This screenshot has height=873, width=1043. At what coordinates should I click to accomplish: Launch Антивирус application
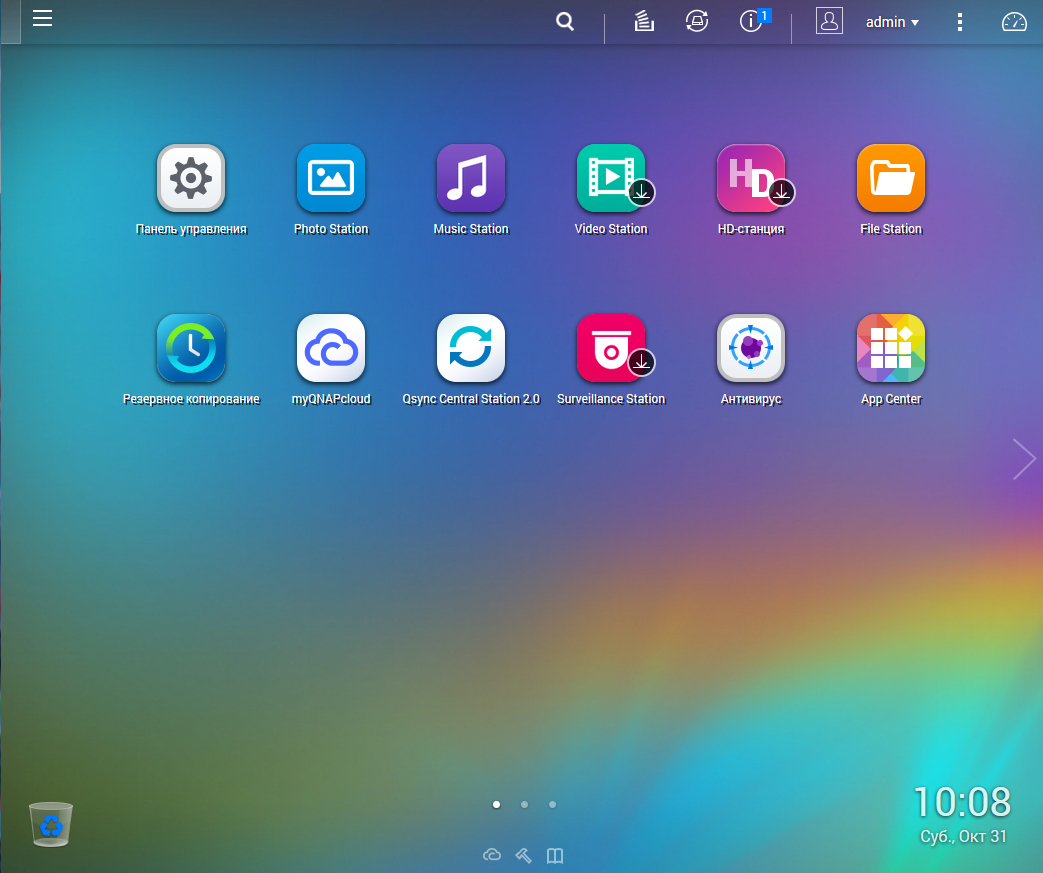751,349
